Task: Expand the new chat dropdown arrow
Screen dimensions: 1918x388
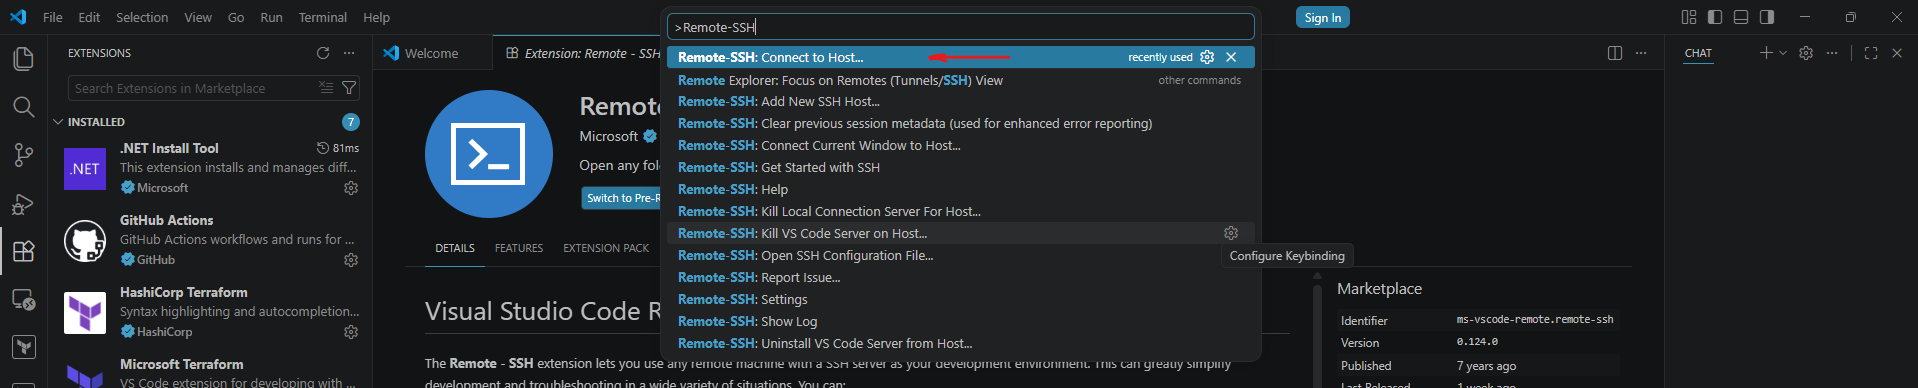Action: click(x=1783, y=53)
